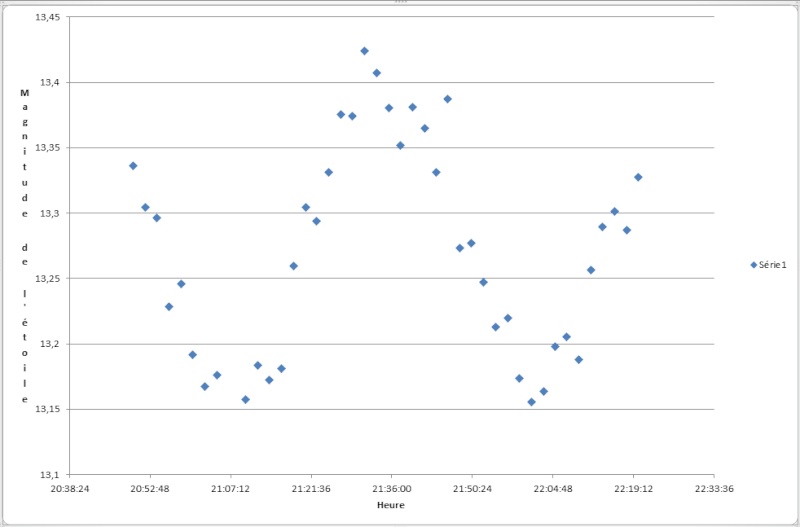Screen dimensions: 800x527
Task: Click the 22:04:48 time axis label
Action: [553, 489]
